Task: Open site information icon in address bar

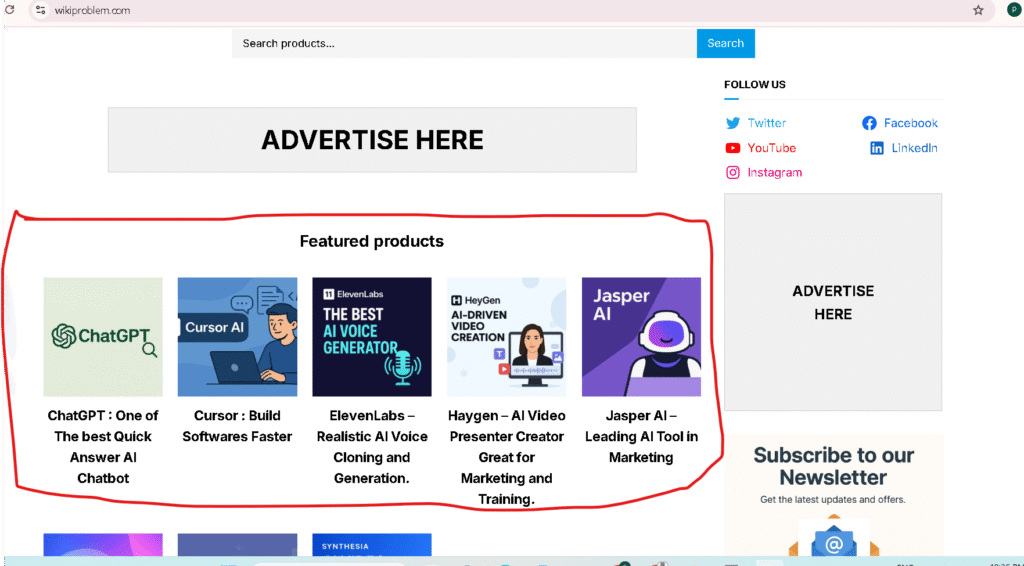Action: [x=40, y=10]
